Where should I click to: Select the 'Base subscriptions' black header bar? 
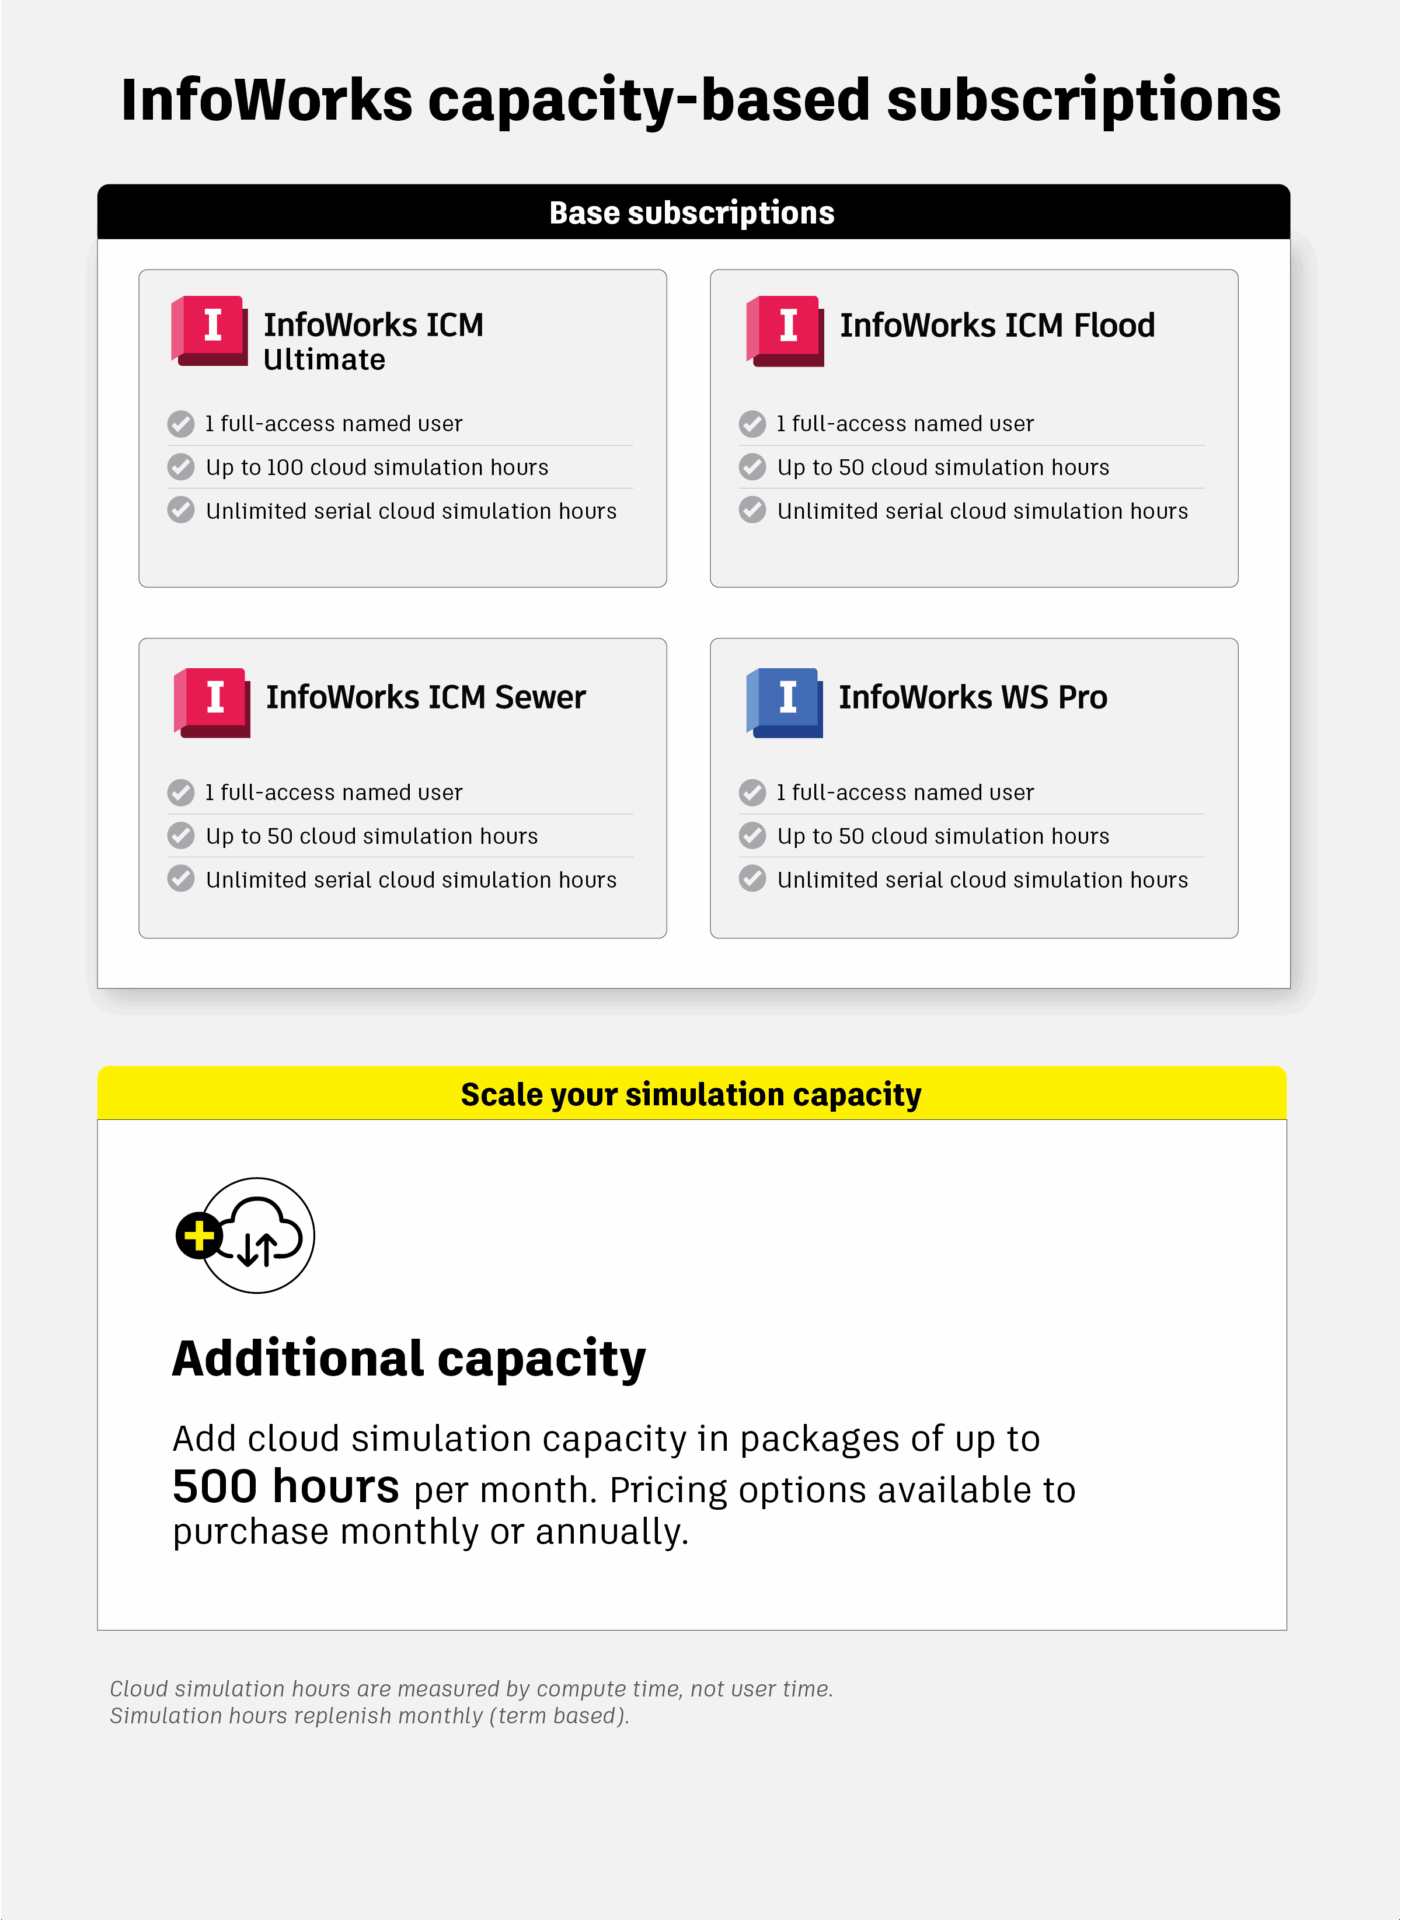tap(692, 212)
